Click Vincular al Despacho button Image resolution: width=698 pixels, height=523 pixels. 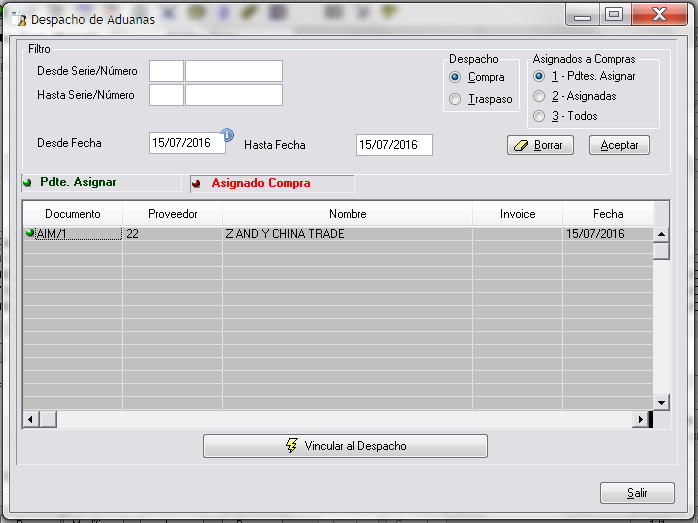click(345, 446)
